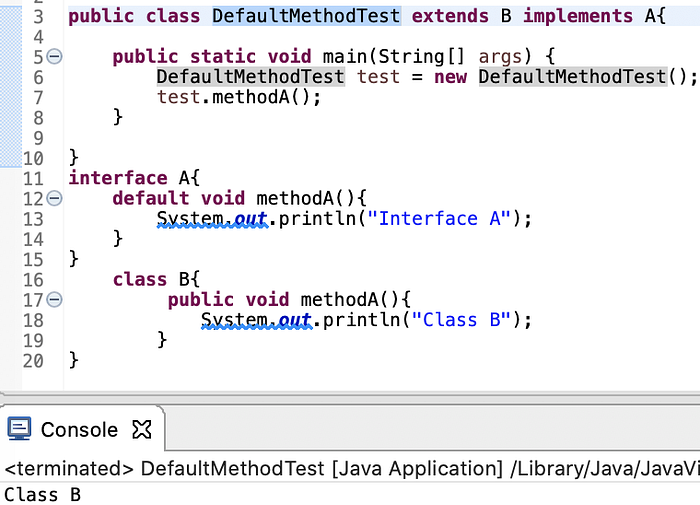Click the underlined System.out on line 13
This screenshot has height=505, width=700.
click(212, 219)
